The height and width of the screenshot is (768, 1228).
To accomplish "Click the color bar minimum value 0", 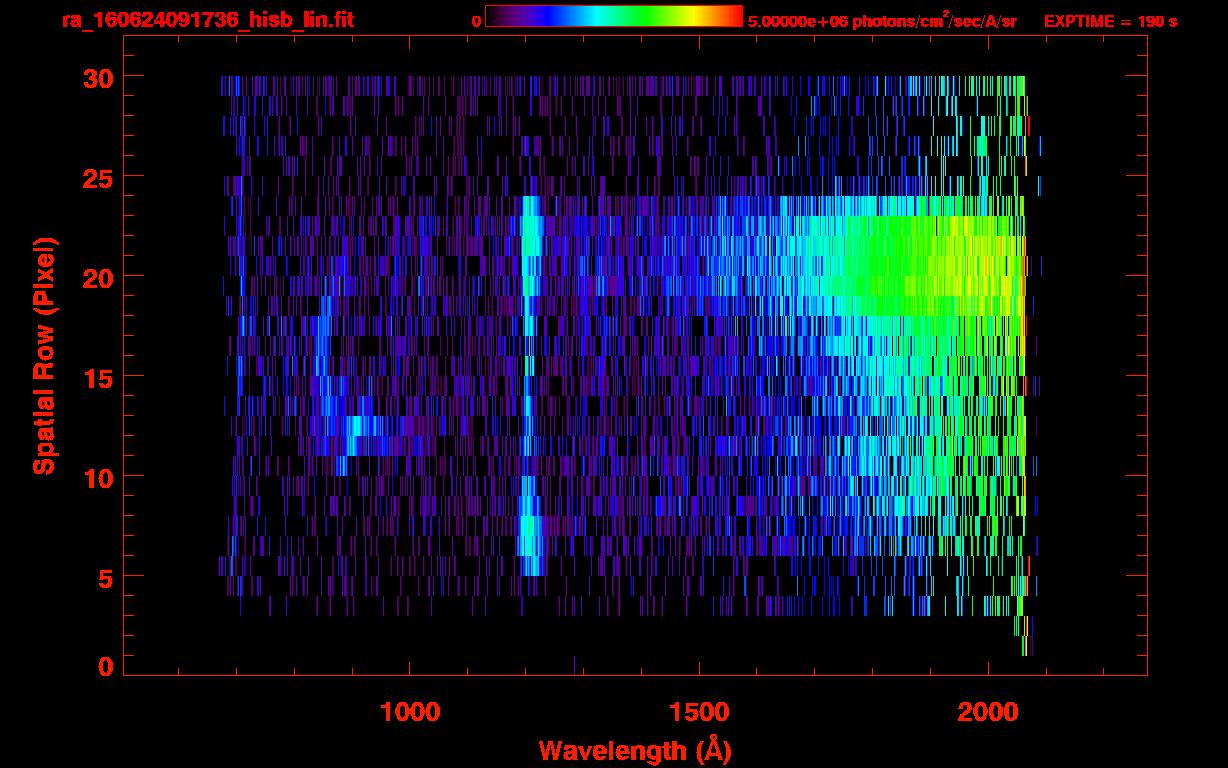I will (x=476, y=21).
